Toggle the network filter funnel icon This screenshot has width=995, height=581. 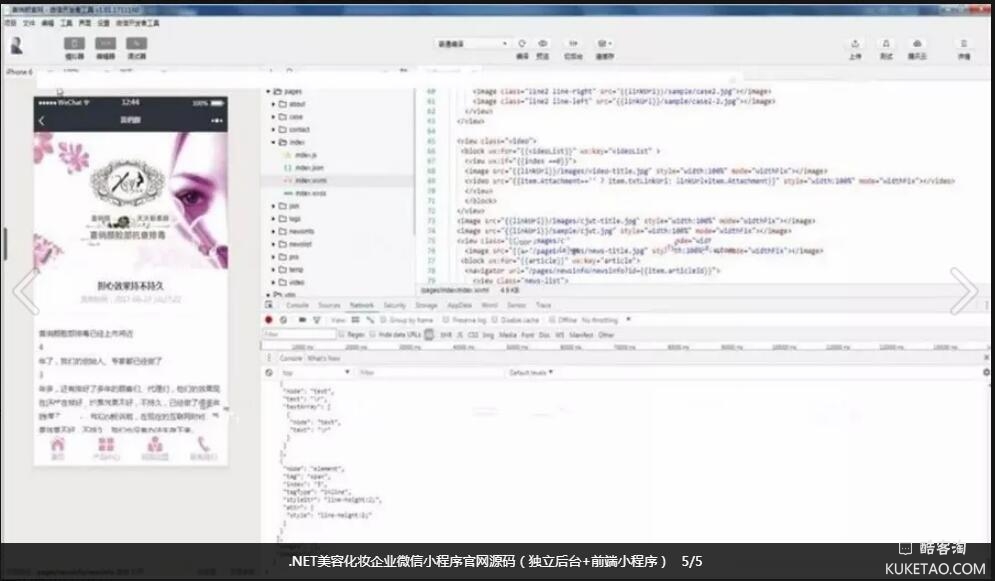[317, 320]
